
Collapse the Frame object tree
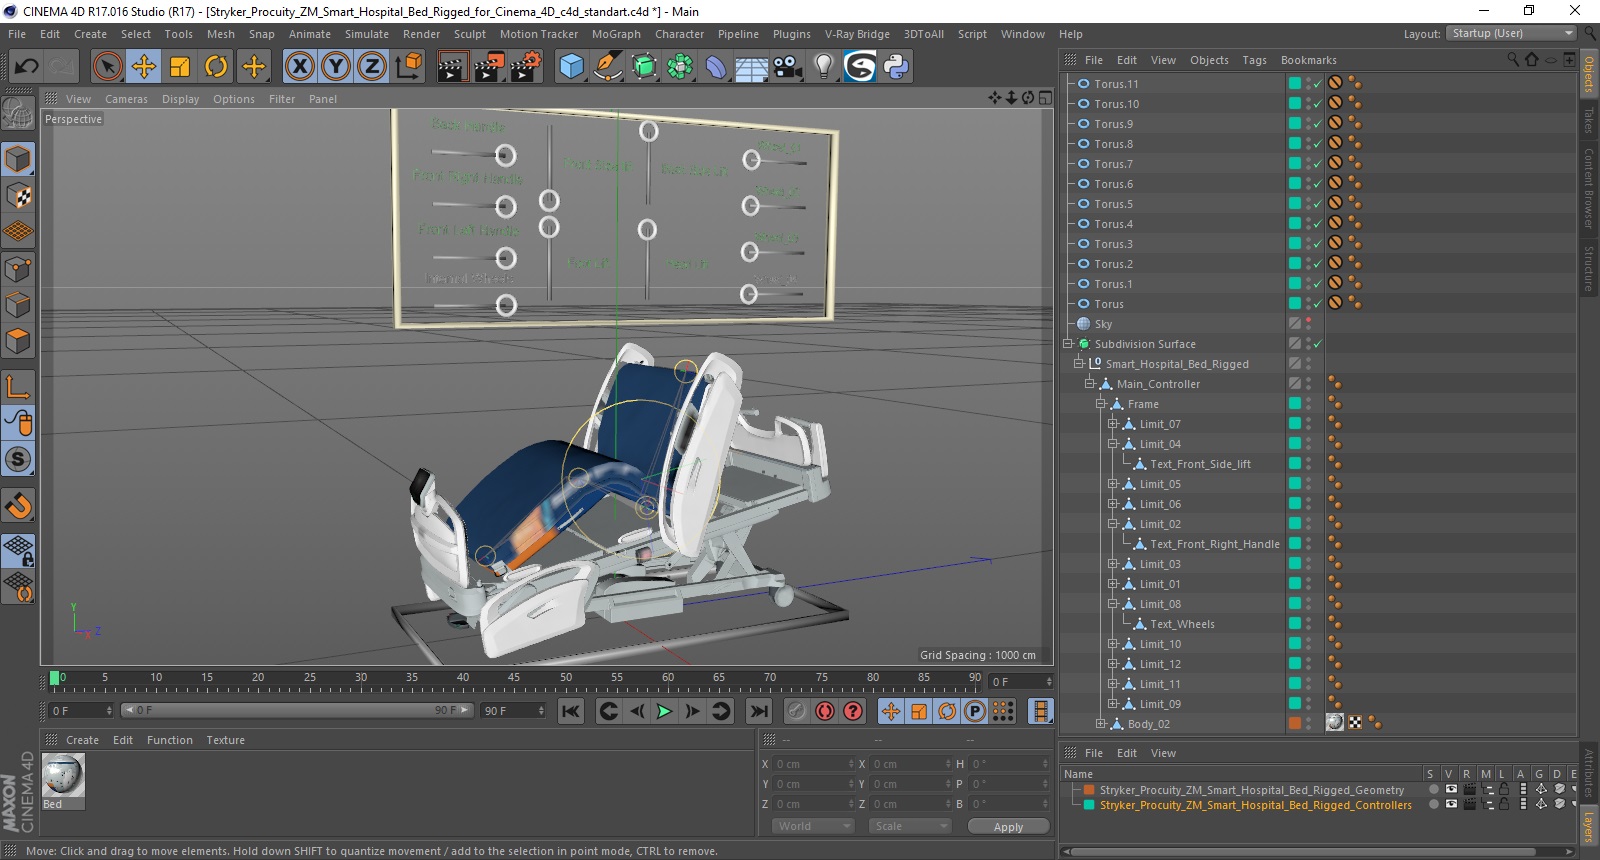pos(1101,404)
